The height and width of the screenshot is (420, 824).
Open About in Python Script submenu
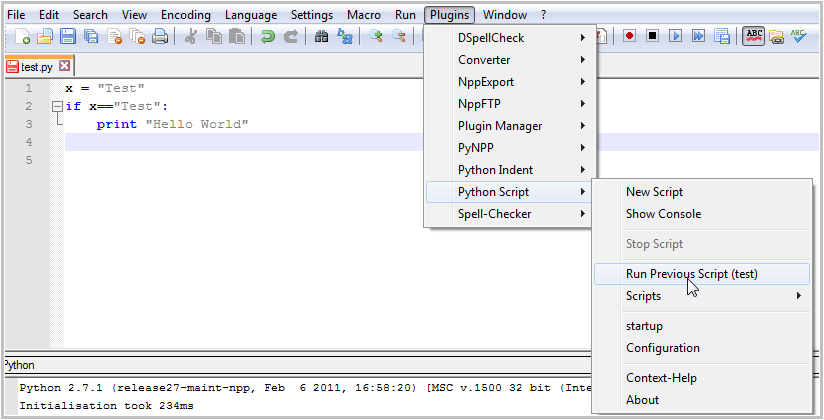pyautogui.click(x=702, y=400)
